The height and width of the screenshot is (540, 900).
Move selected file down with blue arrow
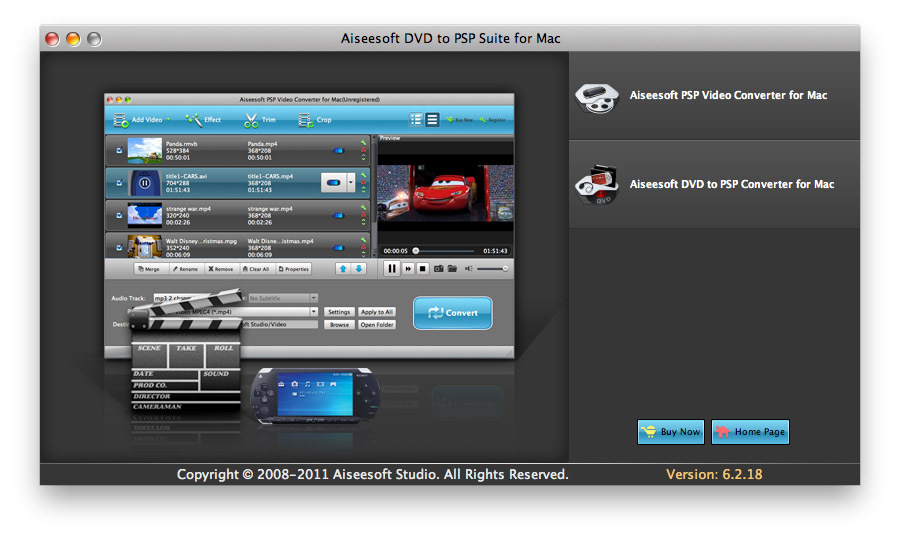(x=359, y=268)
